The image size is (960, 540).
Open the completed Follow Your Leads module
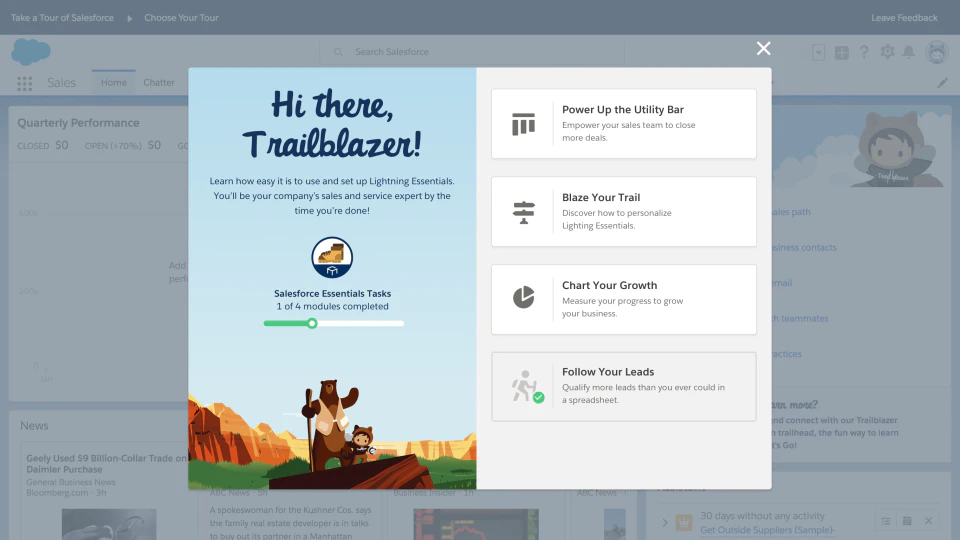(623, 386)
